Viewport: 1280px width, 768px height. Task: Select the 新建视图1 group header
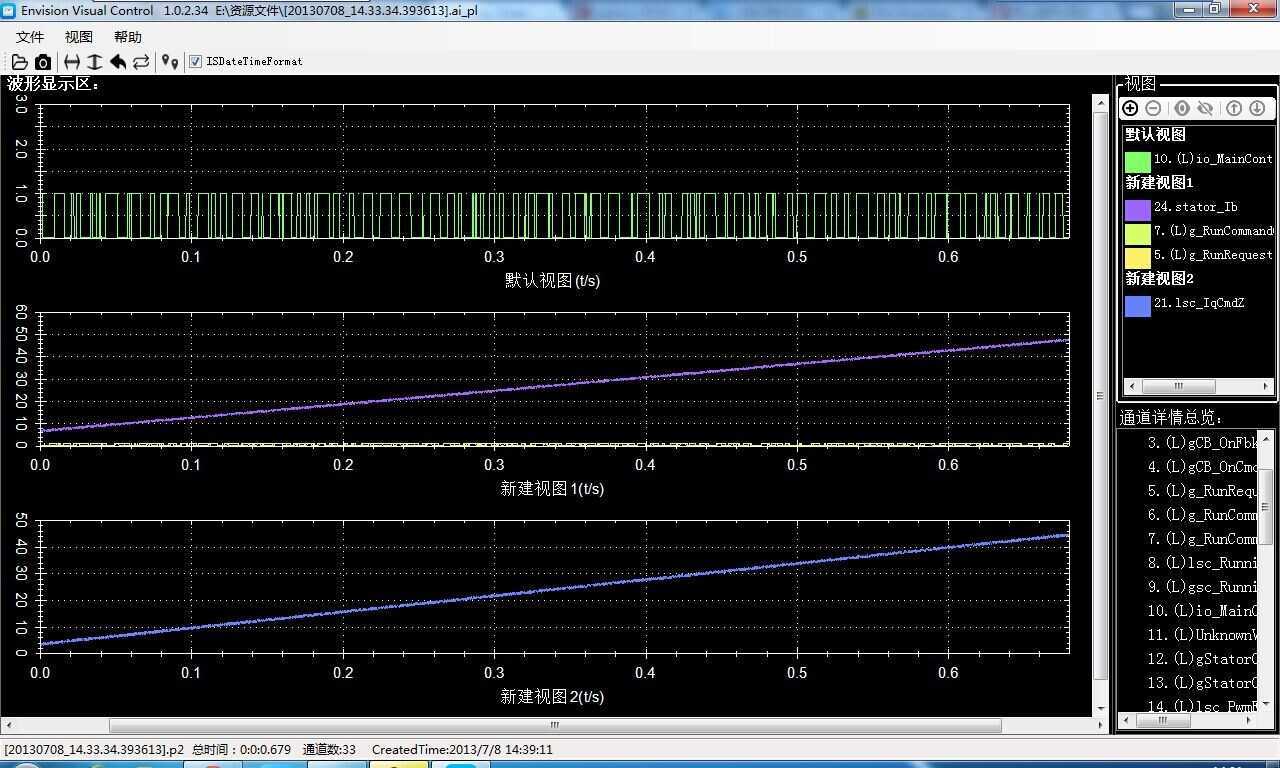click(x=1159, y=183)
